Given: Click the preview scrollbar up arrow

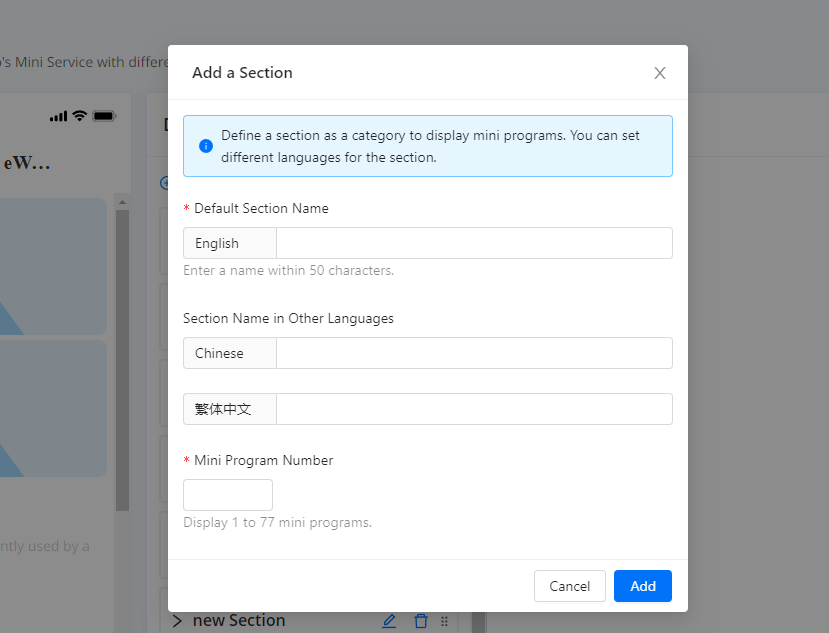Looking at the screenshot, I should pyautogui.click(x=122, y=202).
